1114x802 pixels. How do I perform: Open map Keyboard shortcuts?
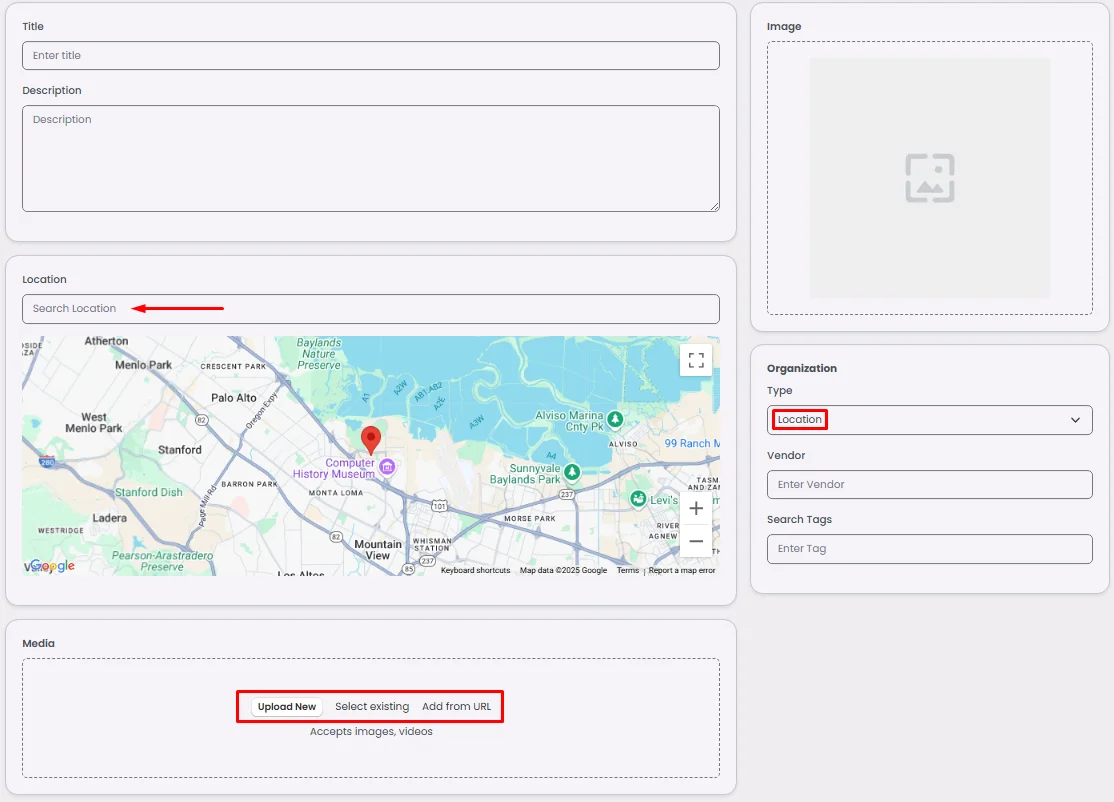(475, 571)
